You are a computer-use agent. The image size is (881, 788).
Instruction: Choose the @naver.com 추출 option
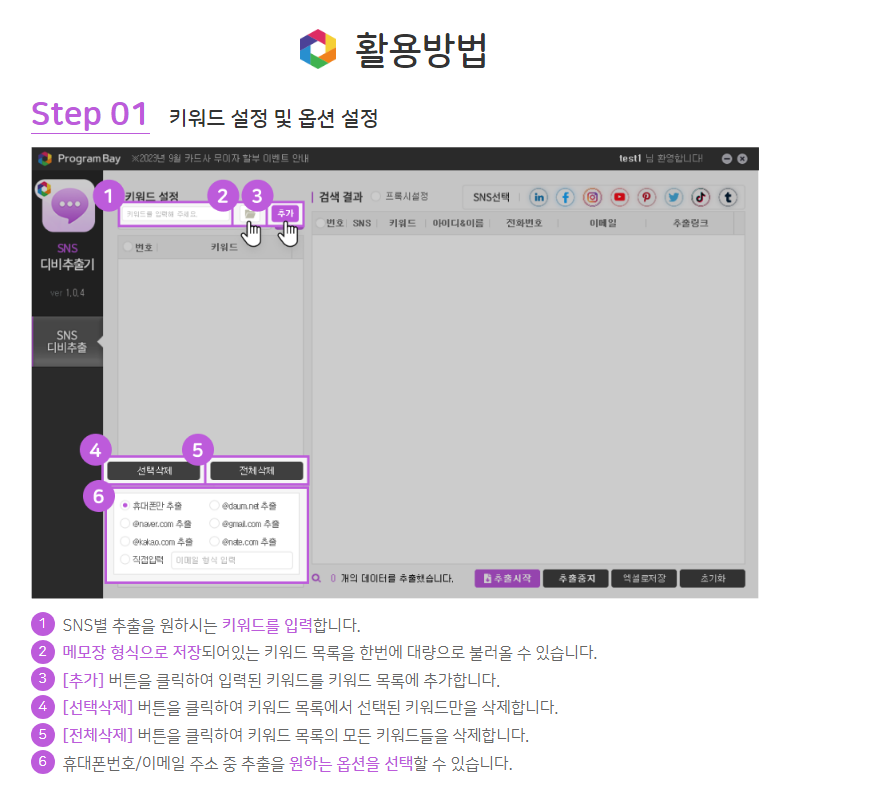tap(125, 524)
